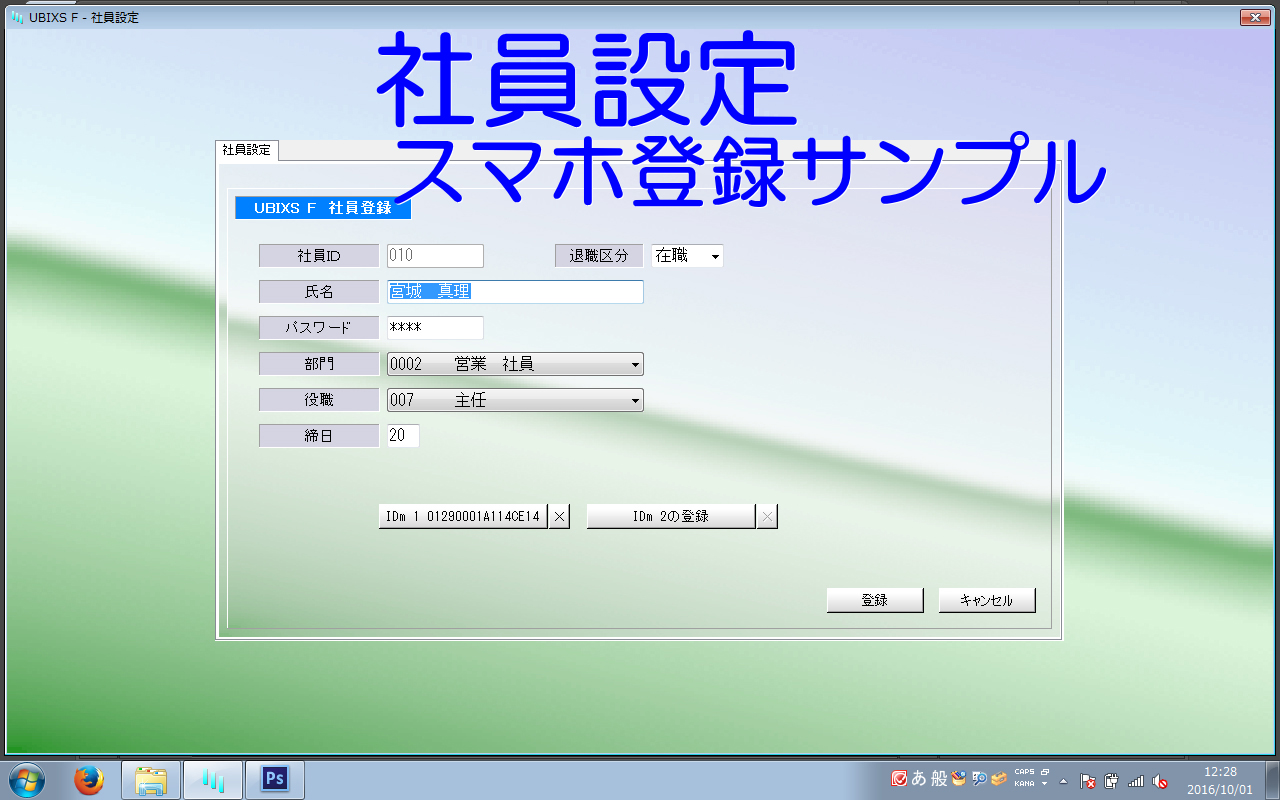The width and height of the screenshot is (1280, 800).
Task: Open Firefox from the taskbar
Action: coord(89,780)
